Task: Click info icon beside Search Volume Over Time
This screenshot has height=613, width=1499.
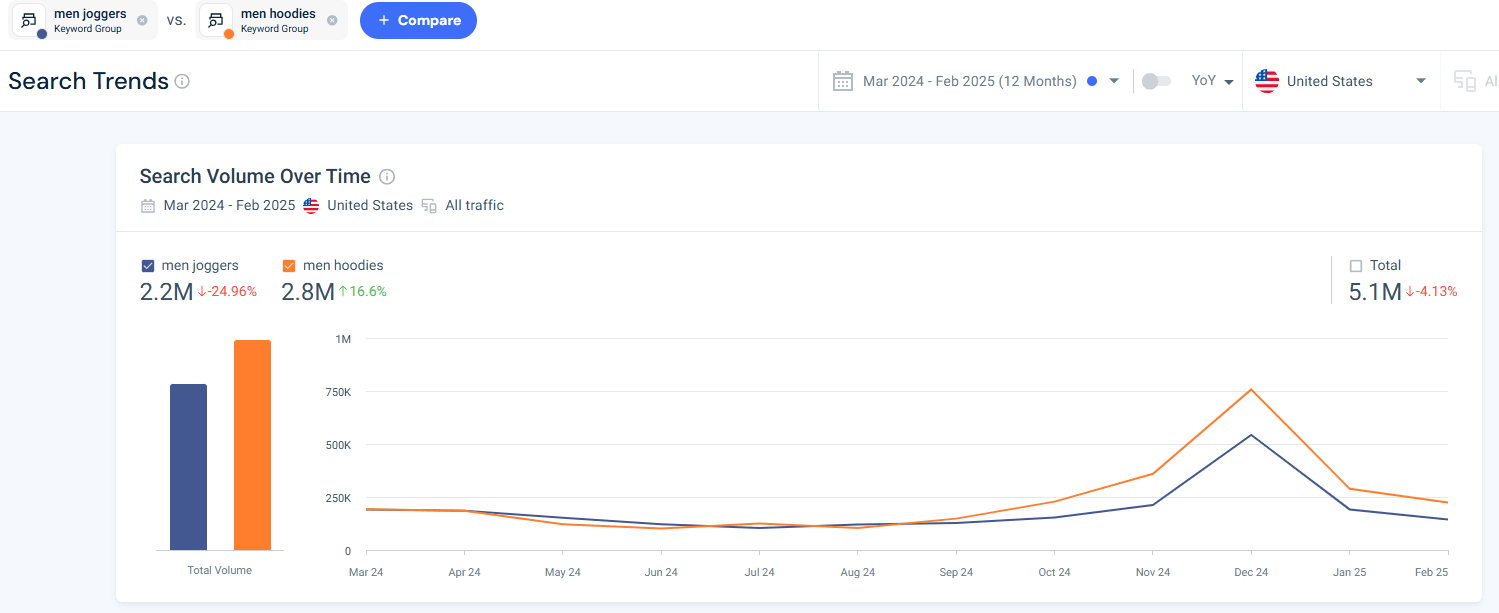Action: click(387, 177)
